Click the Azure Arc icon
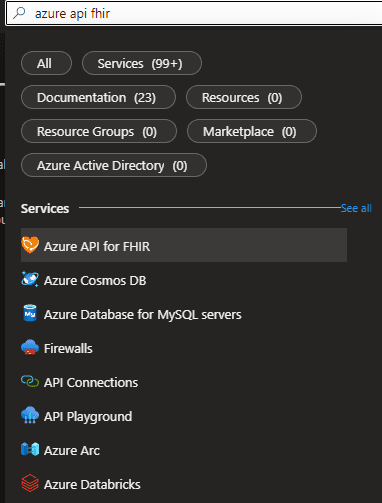This screenshot has height=503, width=382. point(30,449)
